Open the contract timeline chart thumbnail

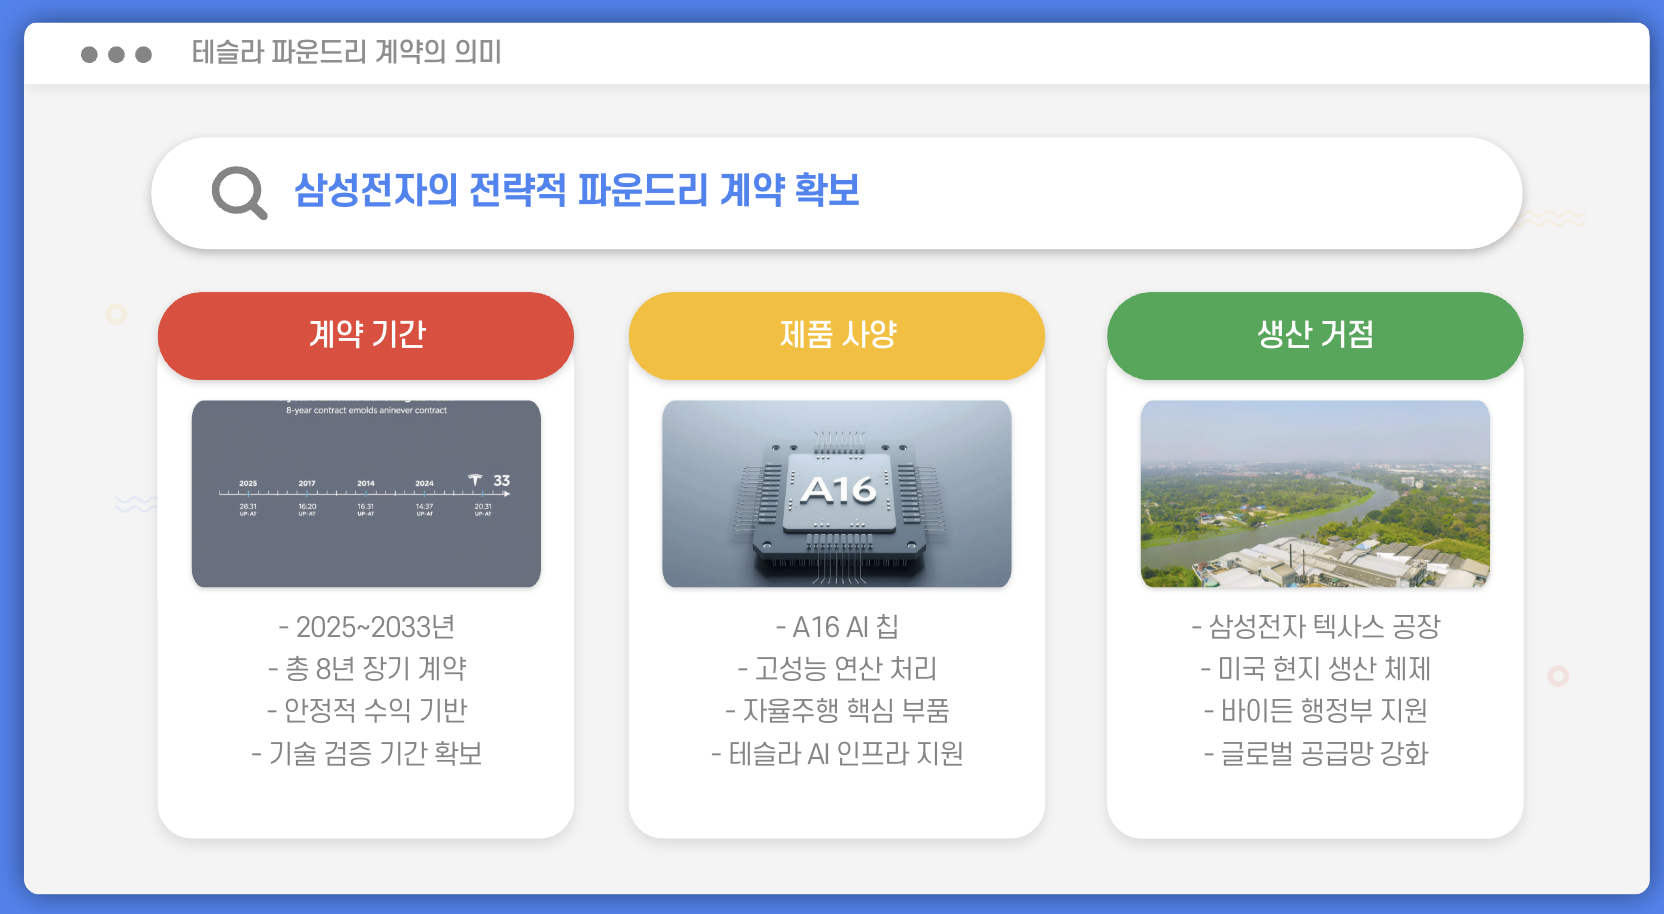coord(366,494)
